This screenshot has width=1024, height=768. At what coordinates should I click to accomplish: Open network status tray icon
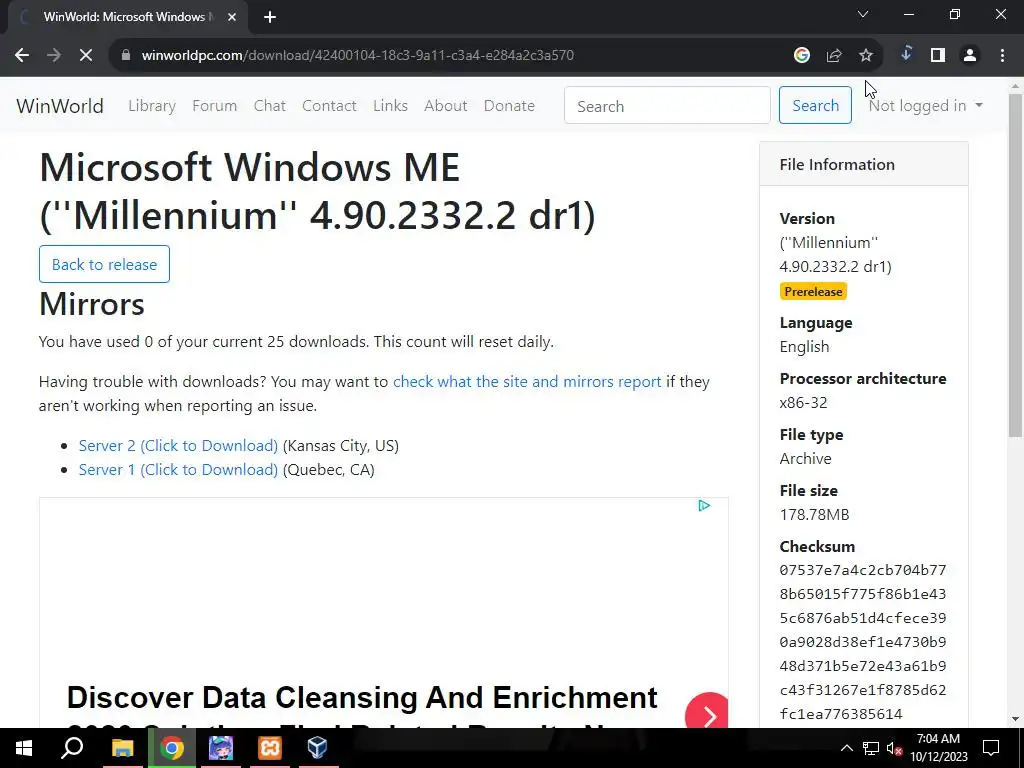[871, 748]
